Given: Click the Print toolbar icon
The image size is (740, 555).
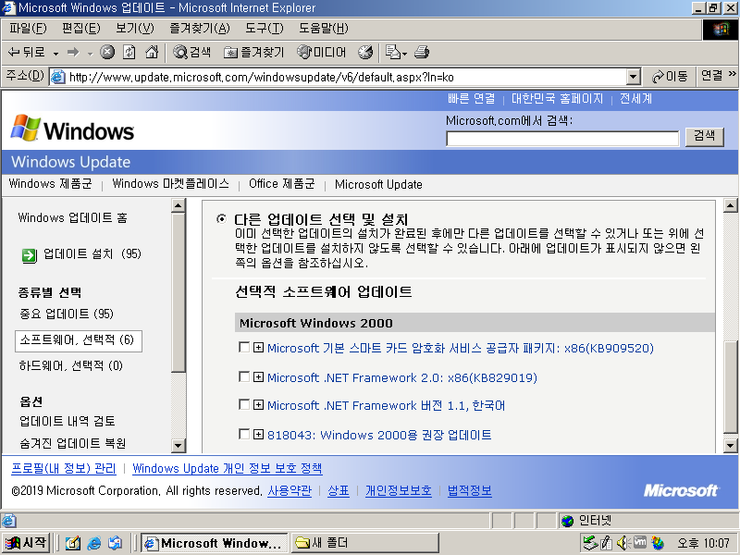Looking at the screenshot, I should (x=421, y=52).
